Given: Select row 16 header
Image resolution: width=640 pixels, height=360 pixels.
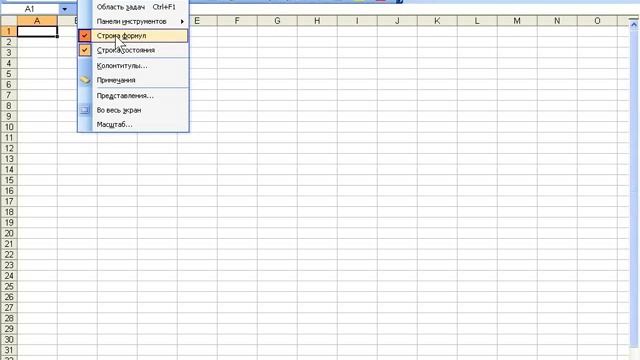Looking at the screenshot, I should 9,191.
